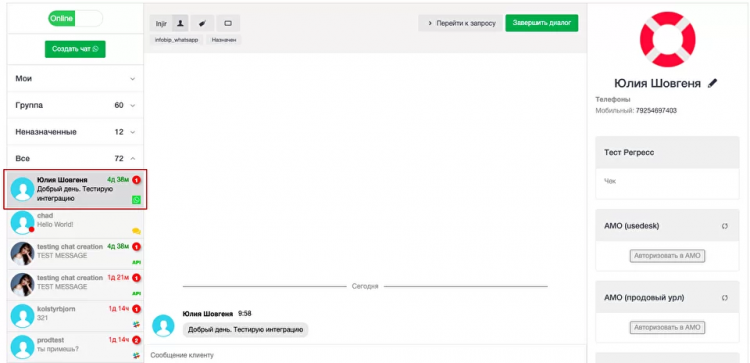Click Перейти к запросу button
Viewport: 750px width, 363px height.
461,23
